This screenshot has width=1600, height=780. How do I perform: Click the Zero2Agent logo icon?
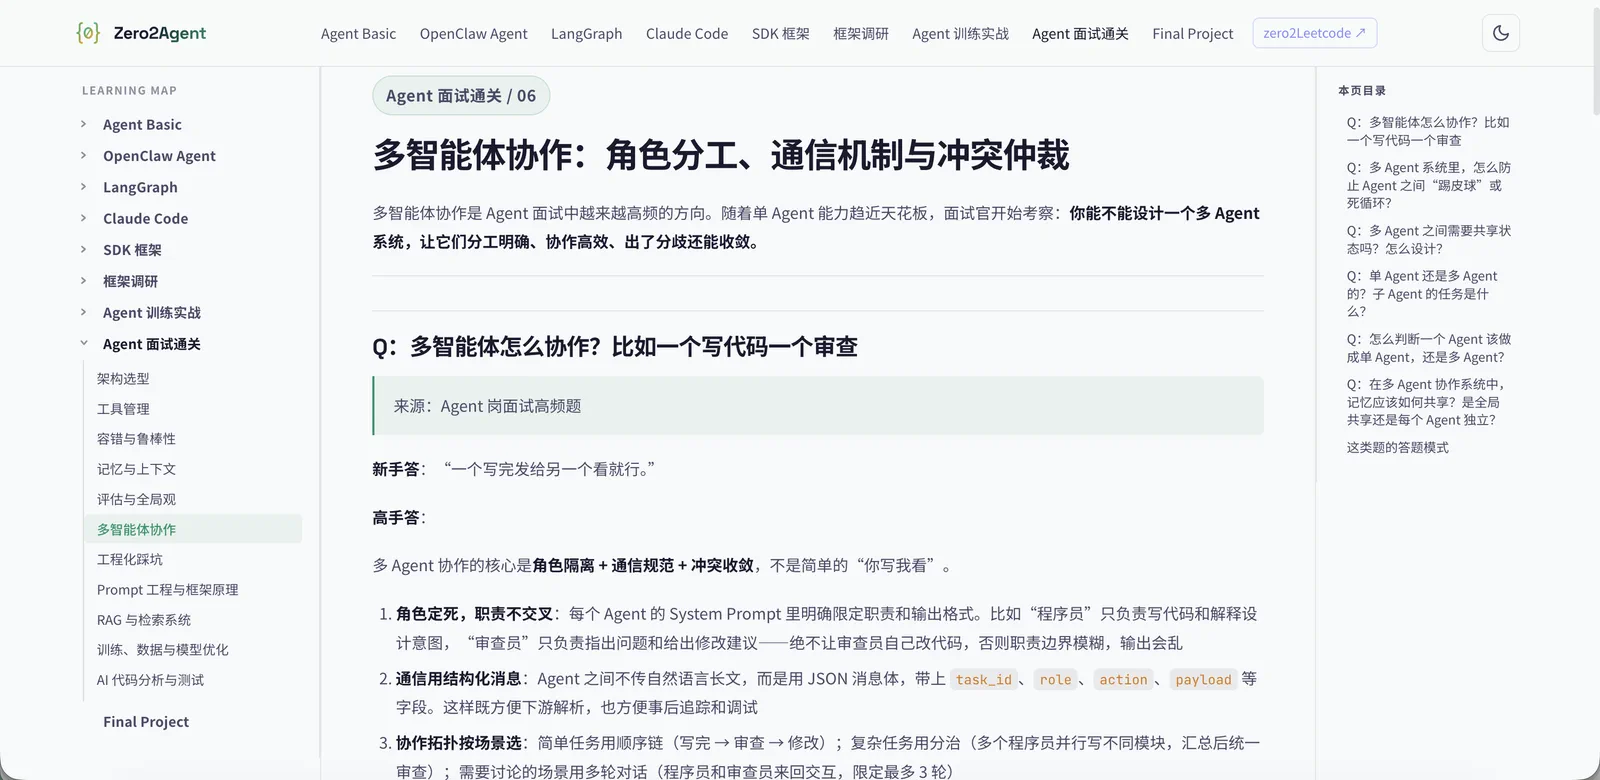pos(88,33)
